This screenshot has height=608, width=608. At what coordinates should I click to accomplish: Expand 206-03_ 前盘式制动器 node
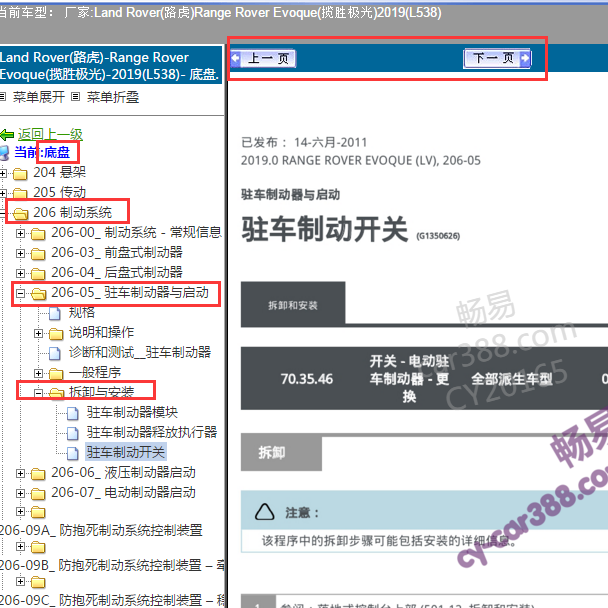20,253
